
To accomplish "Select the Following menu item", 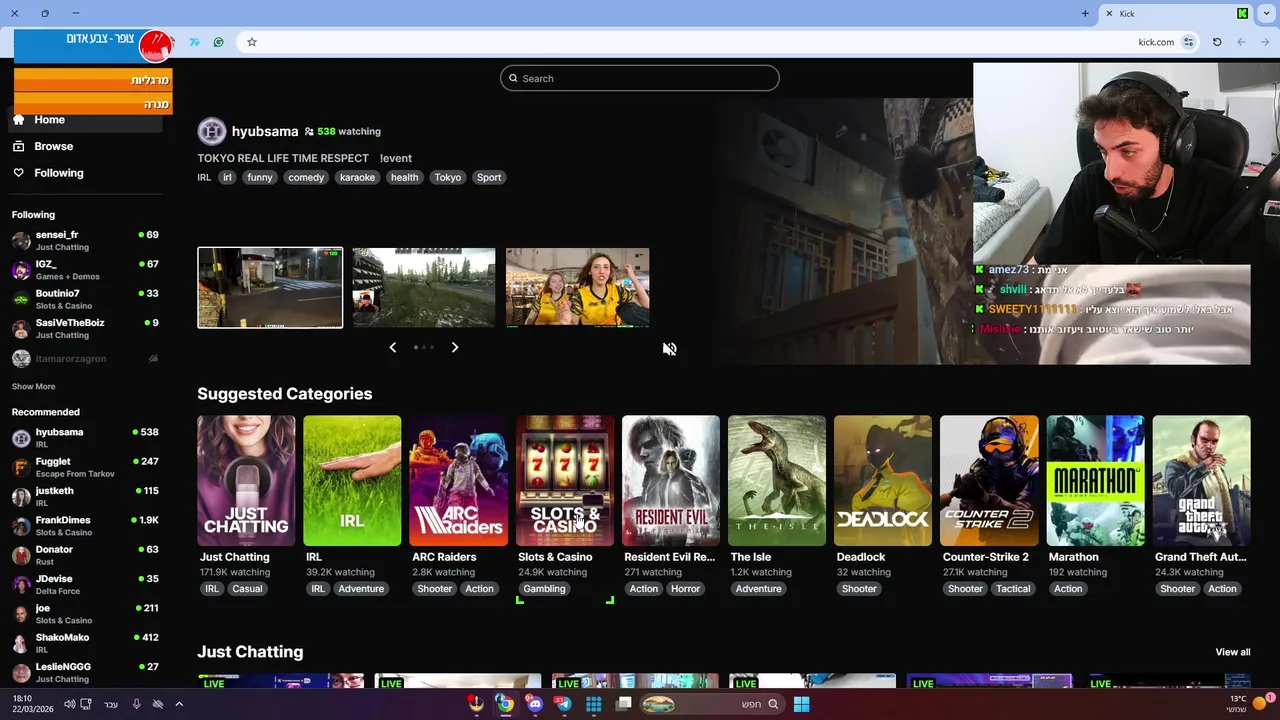I will [86, 173].
